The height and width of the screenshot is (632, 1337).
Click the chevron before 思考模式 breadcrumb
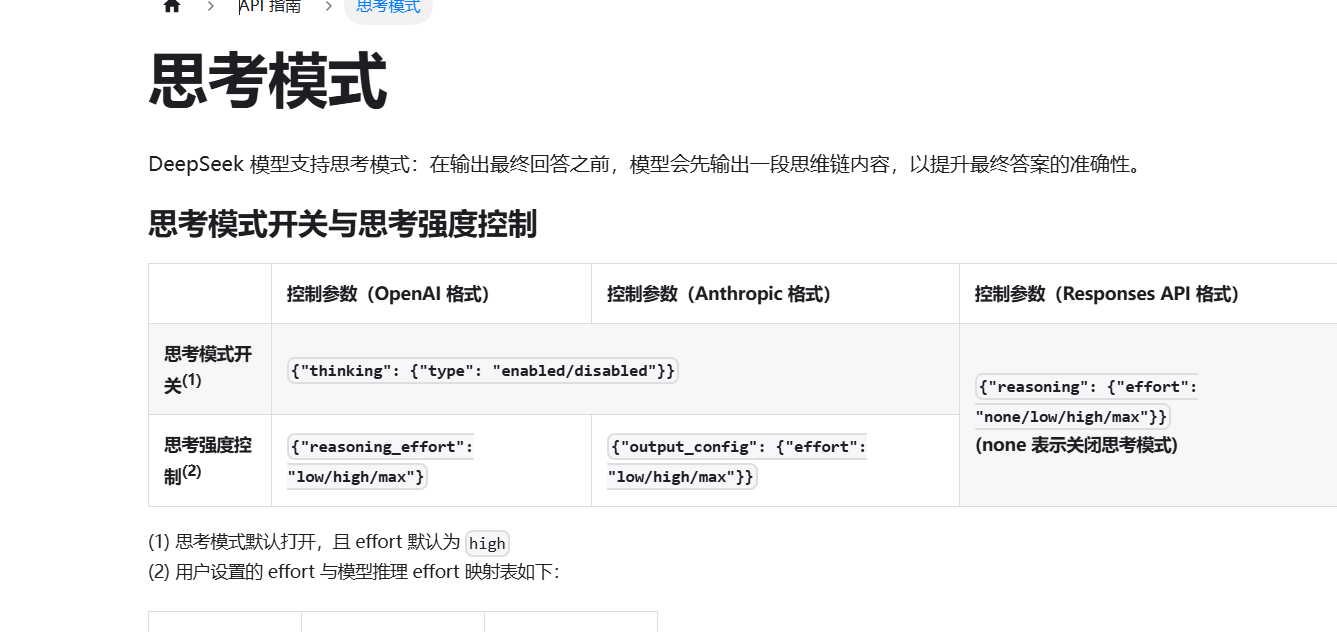pos(328,6)
